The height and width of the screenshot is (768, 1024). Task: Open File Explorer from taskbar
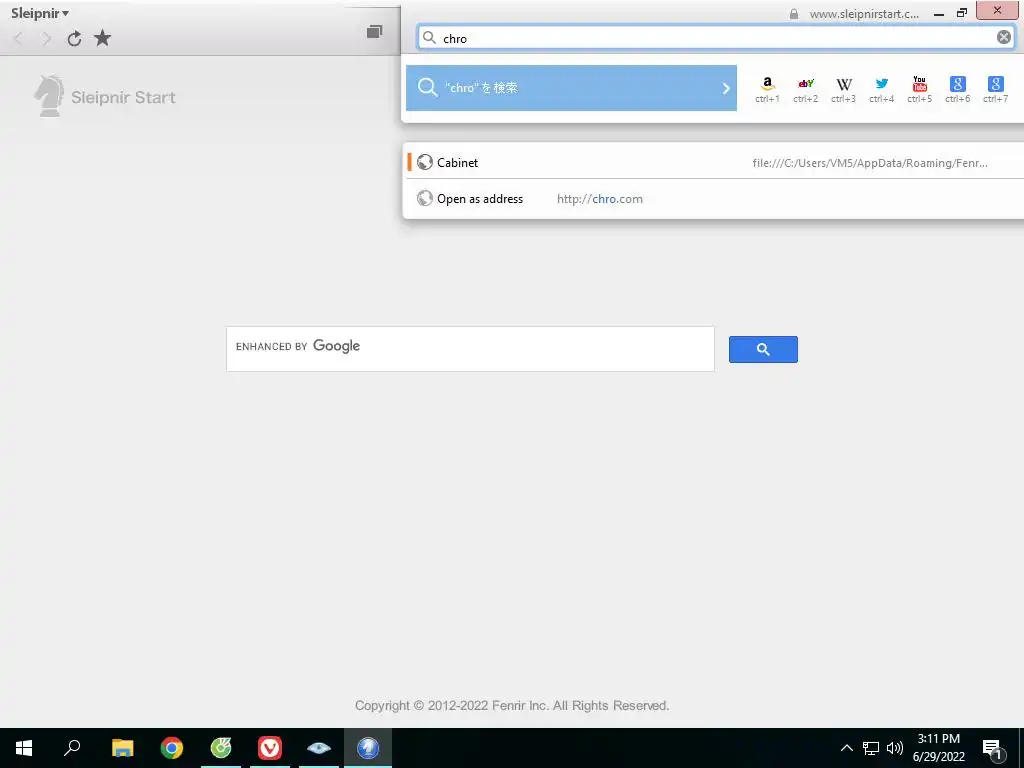click(122, 748)
